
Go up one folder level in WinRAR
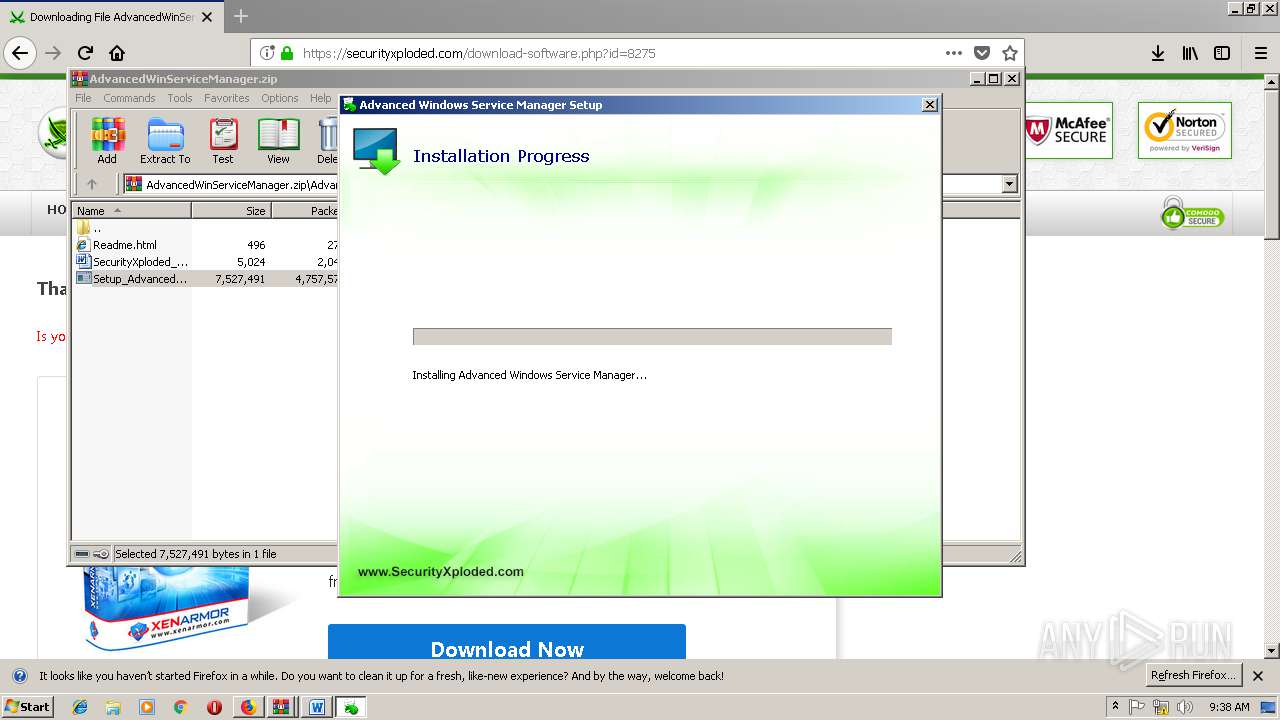click(x=92, y=184)
